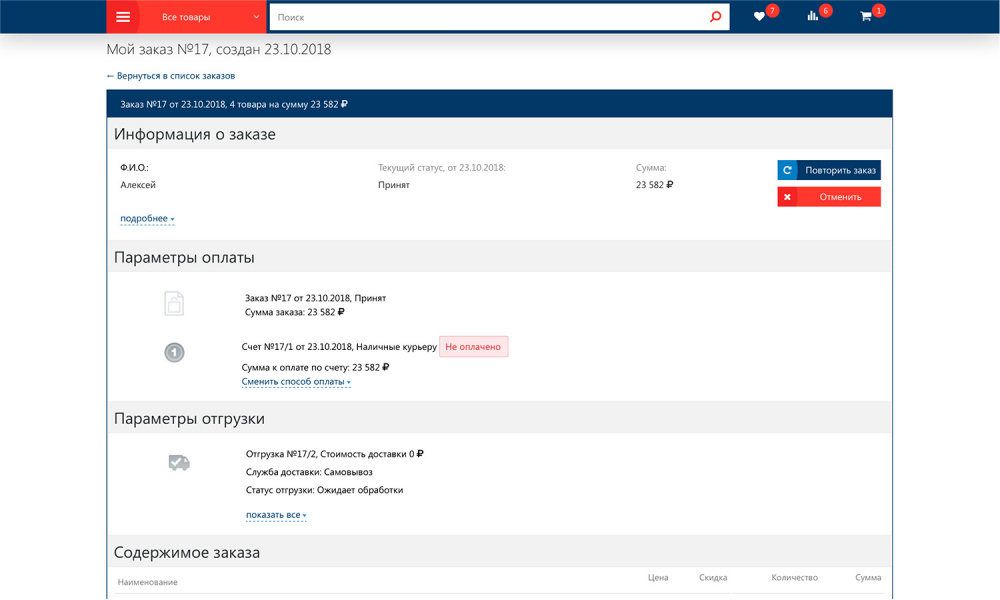Open favorites heart icon with 7 badge
Screen dimensions: 1000x600
(x=760, y=17)
